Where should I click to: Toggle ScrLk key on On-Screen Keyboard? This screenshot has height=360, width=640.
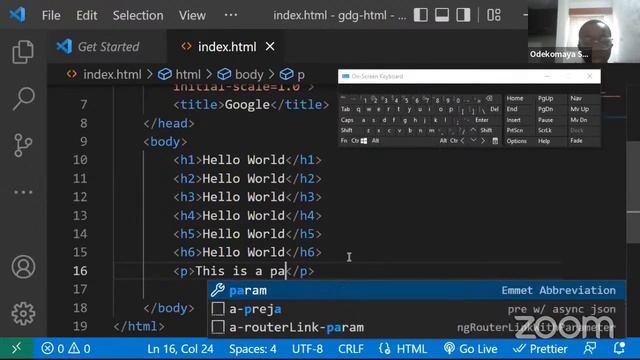click(544, 130)
